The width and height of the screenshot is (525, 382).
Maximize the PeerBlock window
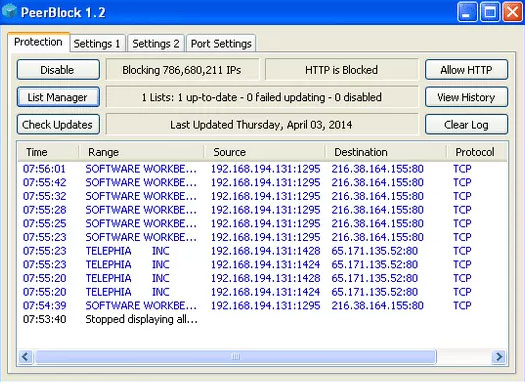pos(490,12)
